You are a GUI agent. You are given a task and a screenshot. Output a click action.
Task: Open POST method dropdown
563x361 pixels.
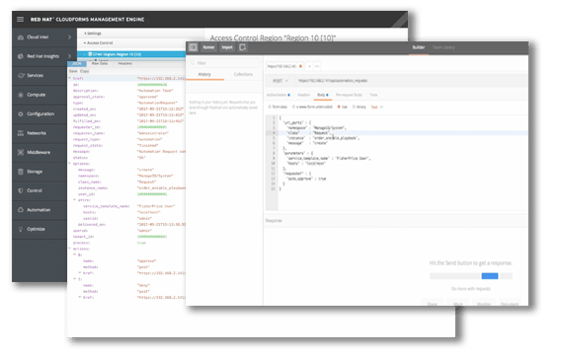click(x=280, y=81)
